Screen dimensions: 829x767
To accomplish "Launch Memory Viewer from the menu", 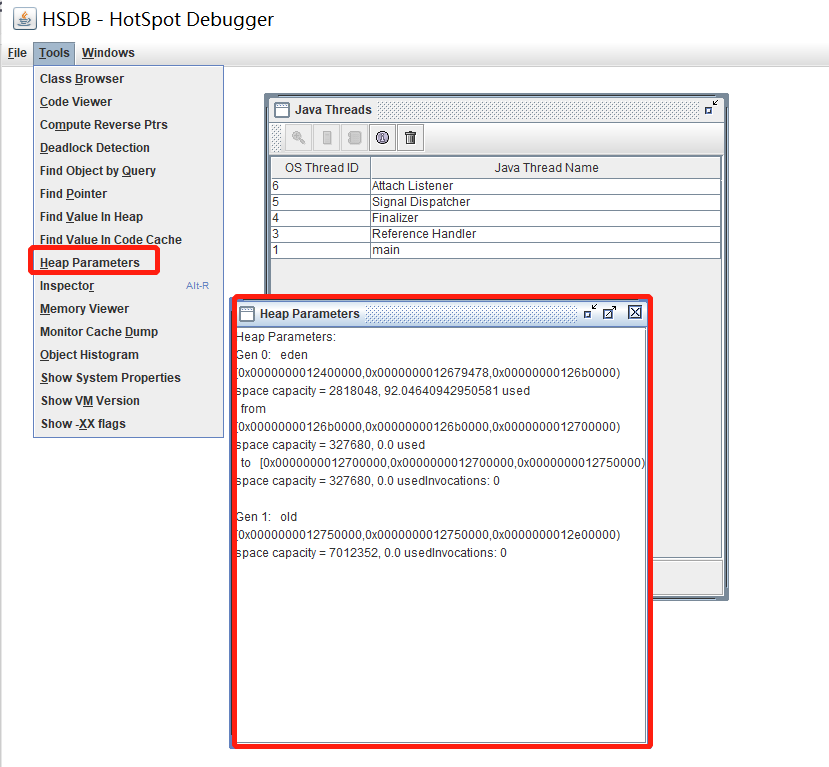I will pos(128,309).
